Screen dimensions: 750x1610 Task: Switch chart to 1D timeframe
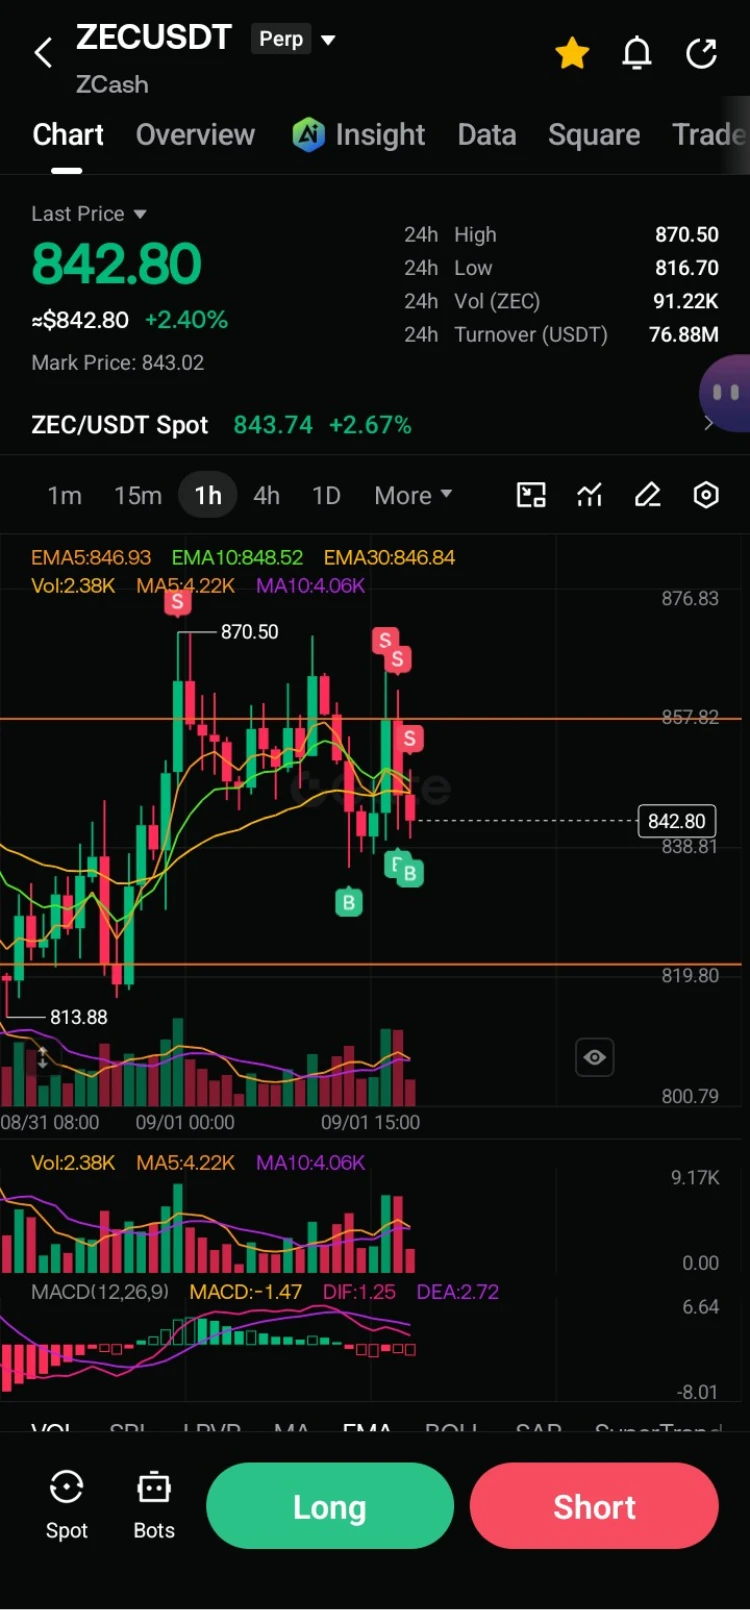click(x=326, y=496)
